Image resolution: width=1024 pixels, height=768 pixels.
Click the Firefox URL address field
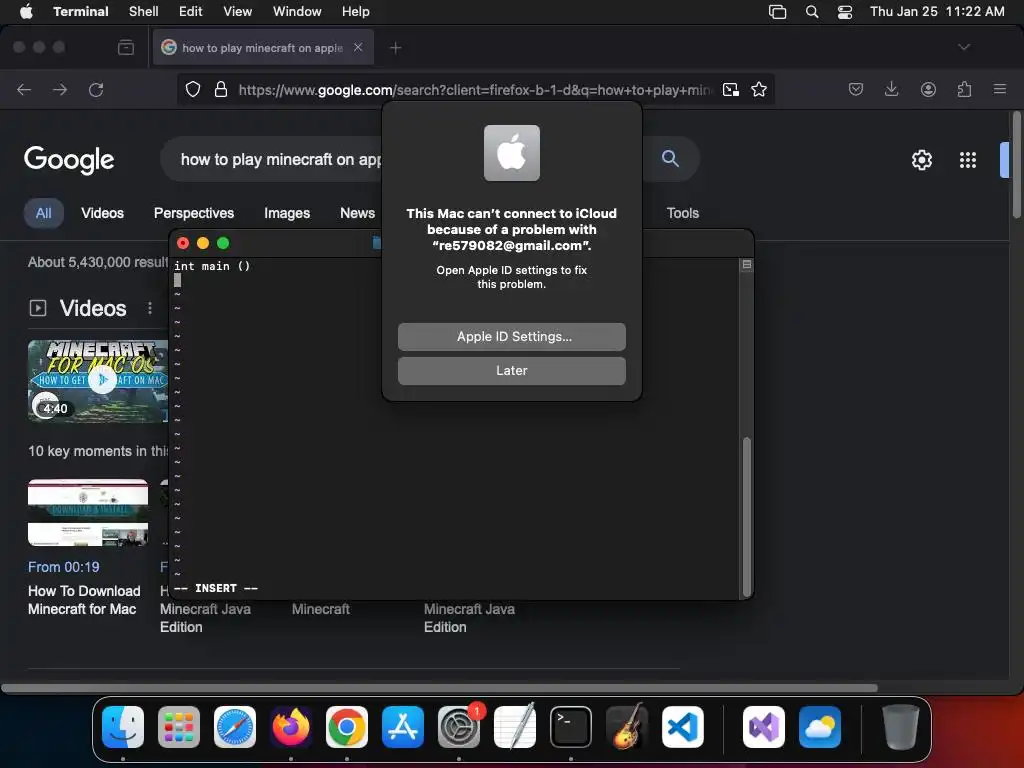[x=475, y=89]
